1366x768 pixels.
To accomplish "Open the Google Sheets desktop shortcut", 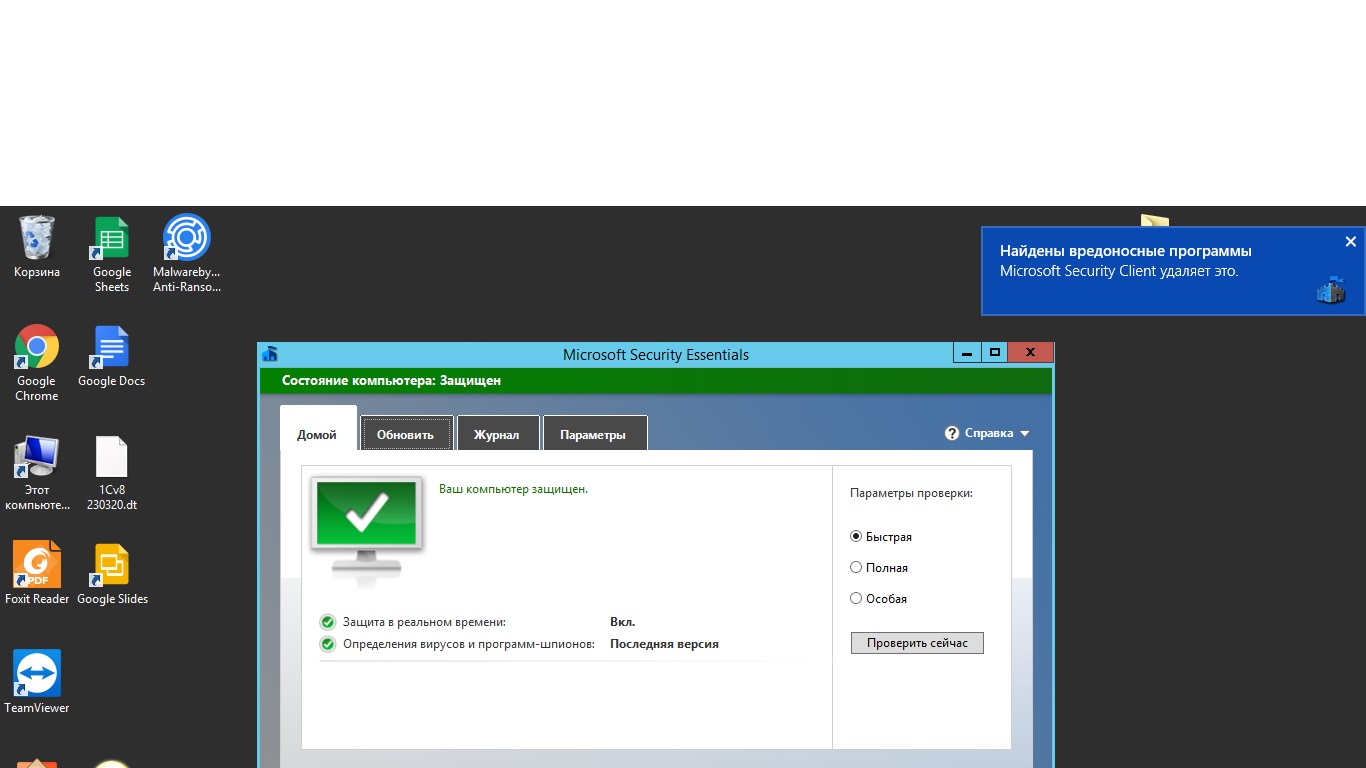I will point(112,254).
